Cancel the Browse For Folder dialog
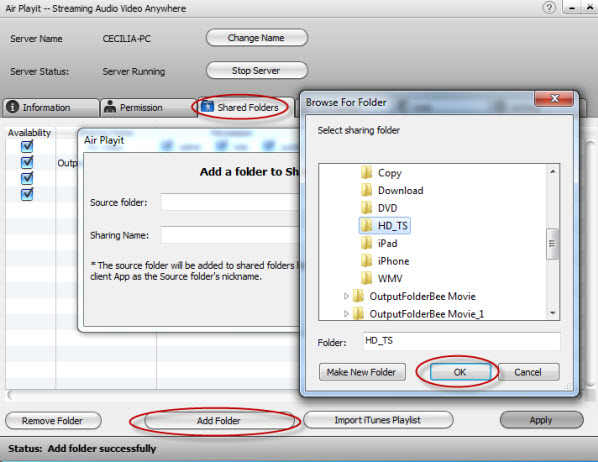The image size is (598, 462). 529,372
